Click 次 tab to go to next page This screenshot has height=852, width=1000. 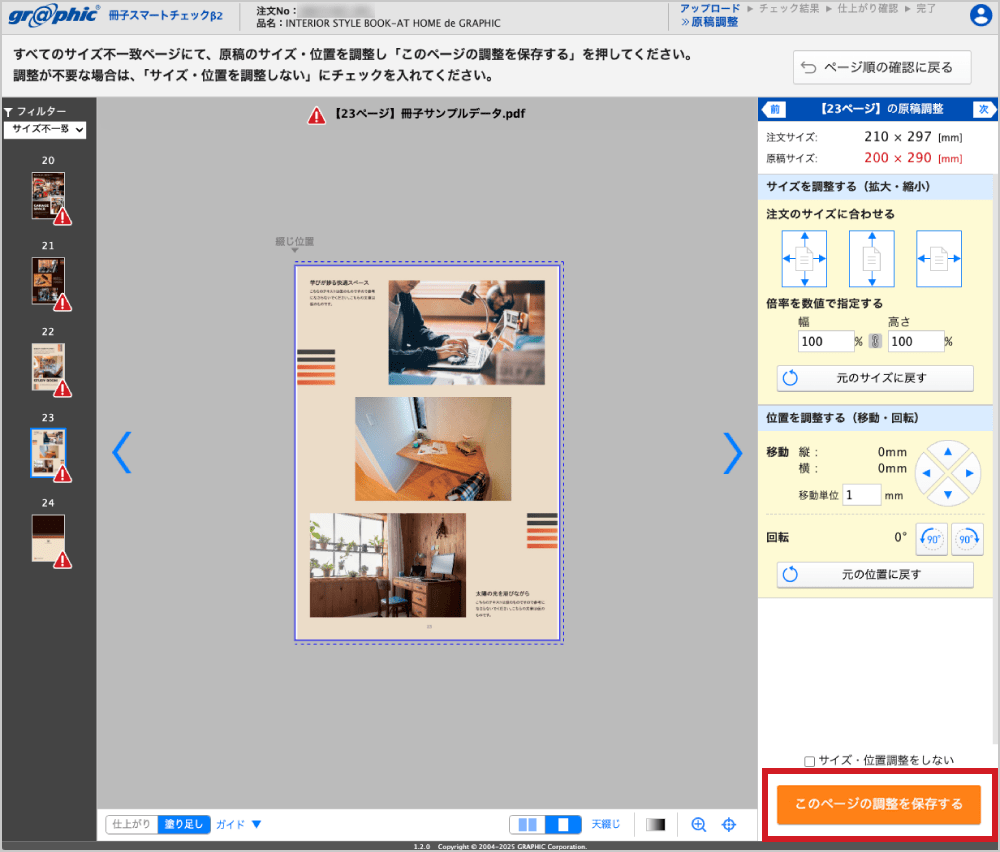pyautogui.click(x=983, y=109)
